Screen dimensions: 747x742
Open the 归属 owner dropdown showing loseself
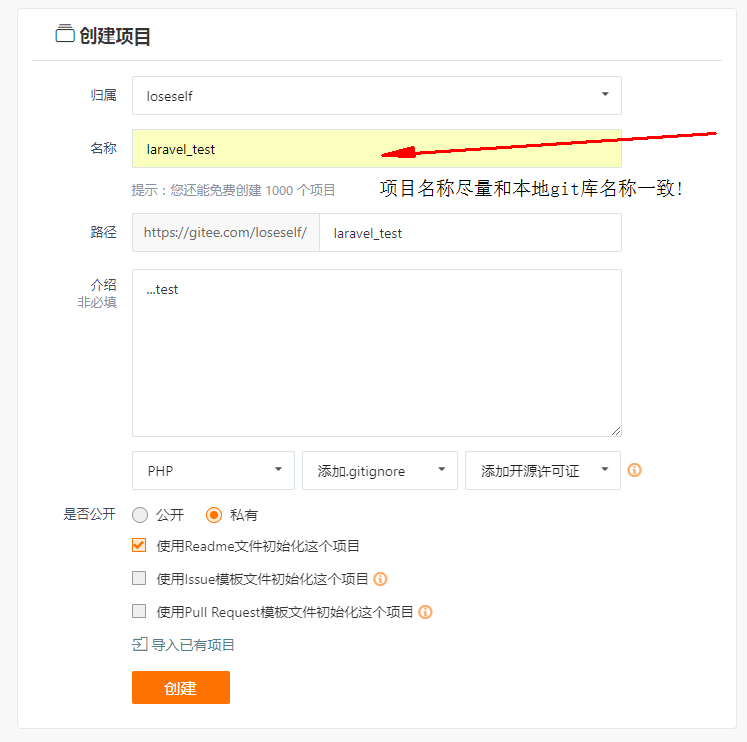point(376,95)
